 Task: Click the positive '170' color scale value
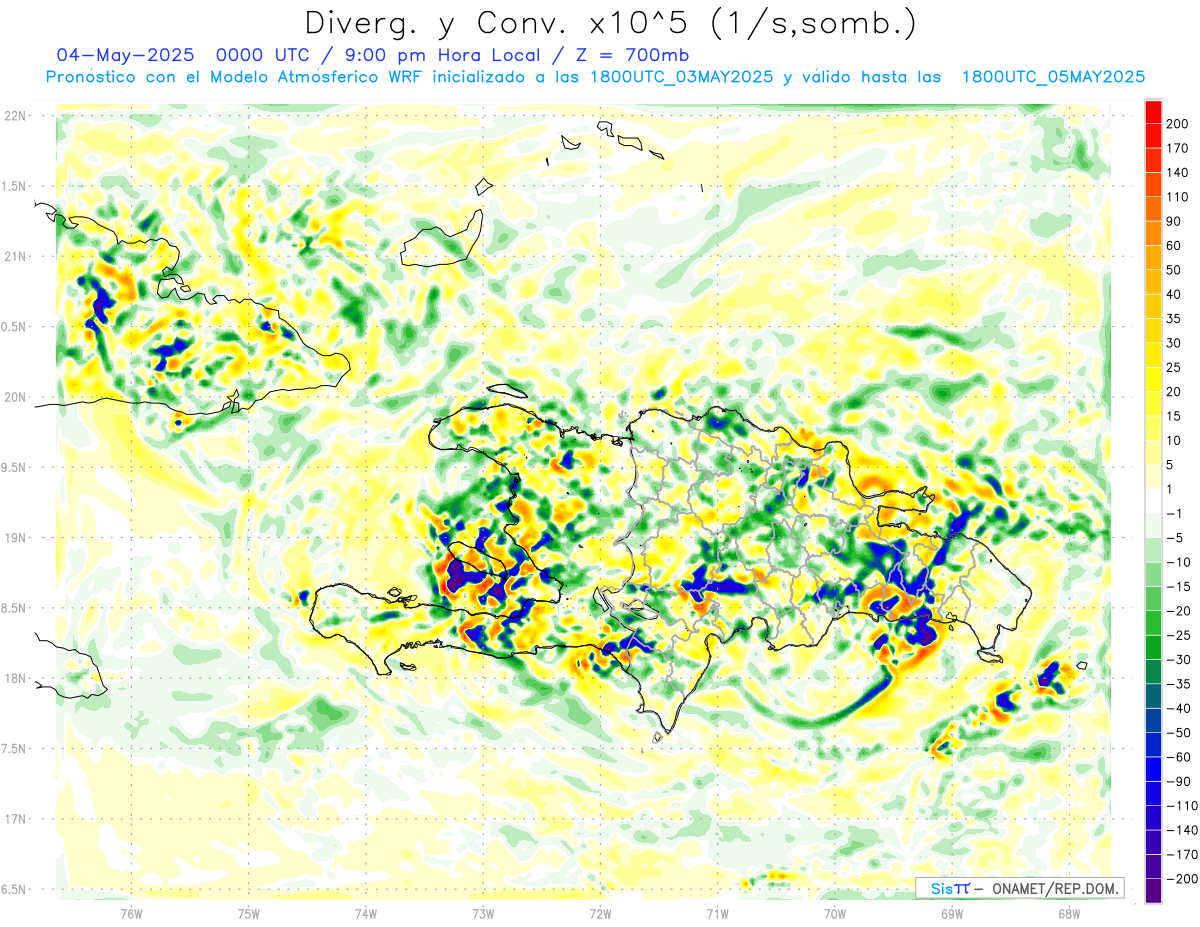coord(1177,148)
